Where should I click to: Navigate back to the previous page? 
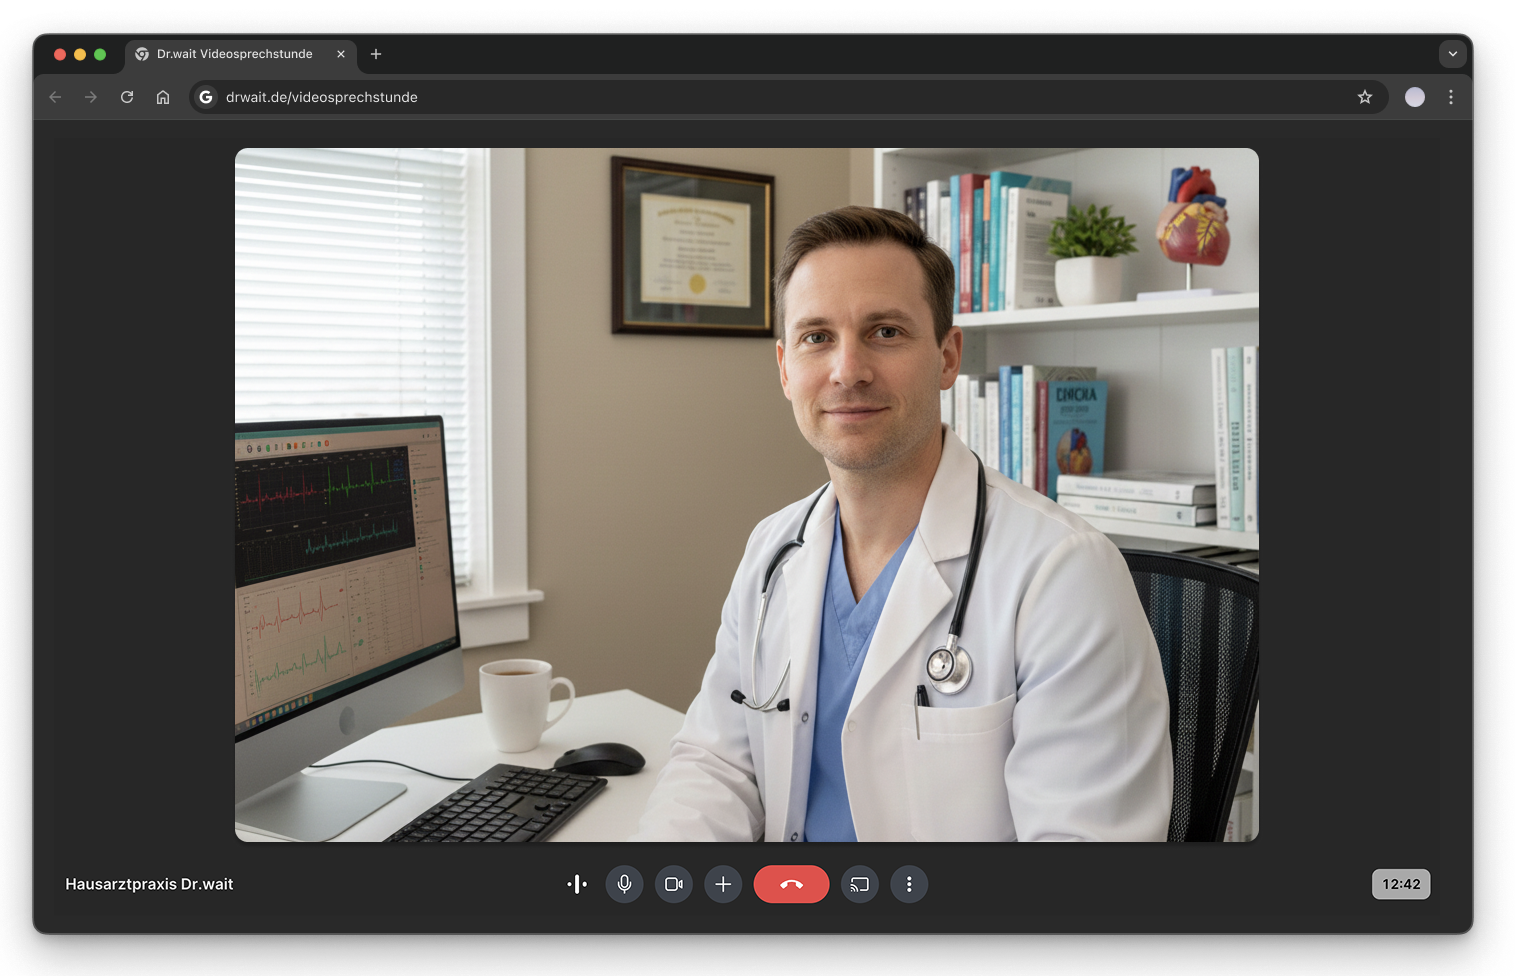(x=55, y=97)
